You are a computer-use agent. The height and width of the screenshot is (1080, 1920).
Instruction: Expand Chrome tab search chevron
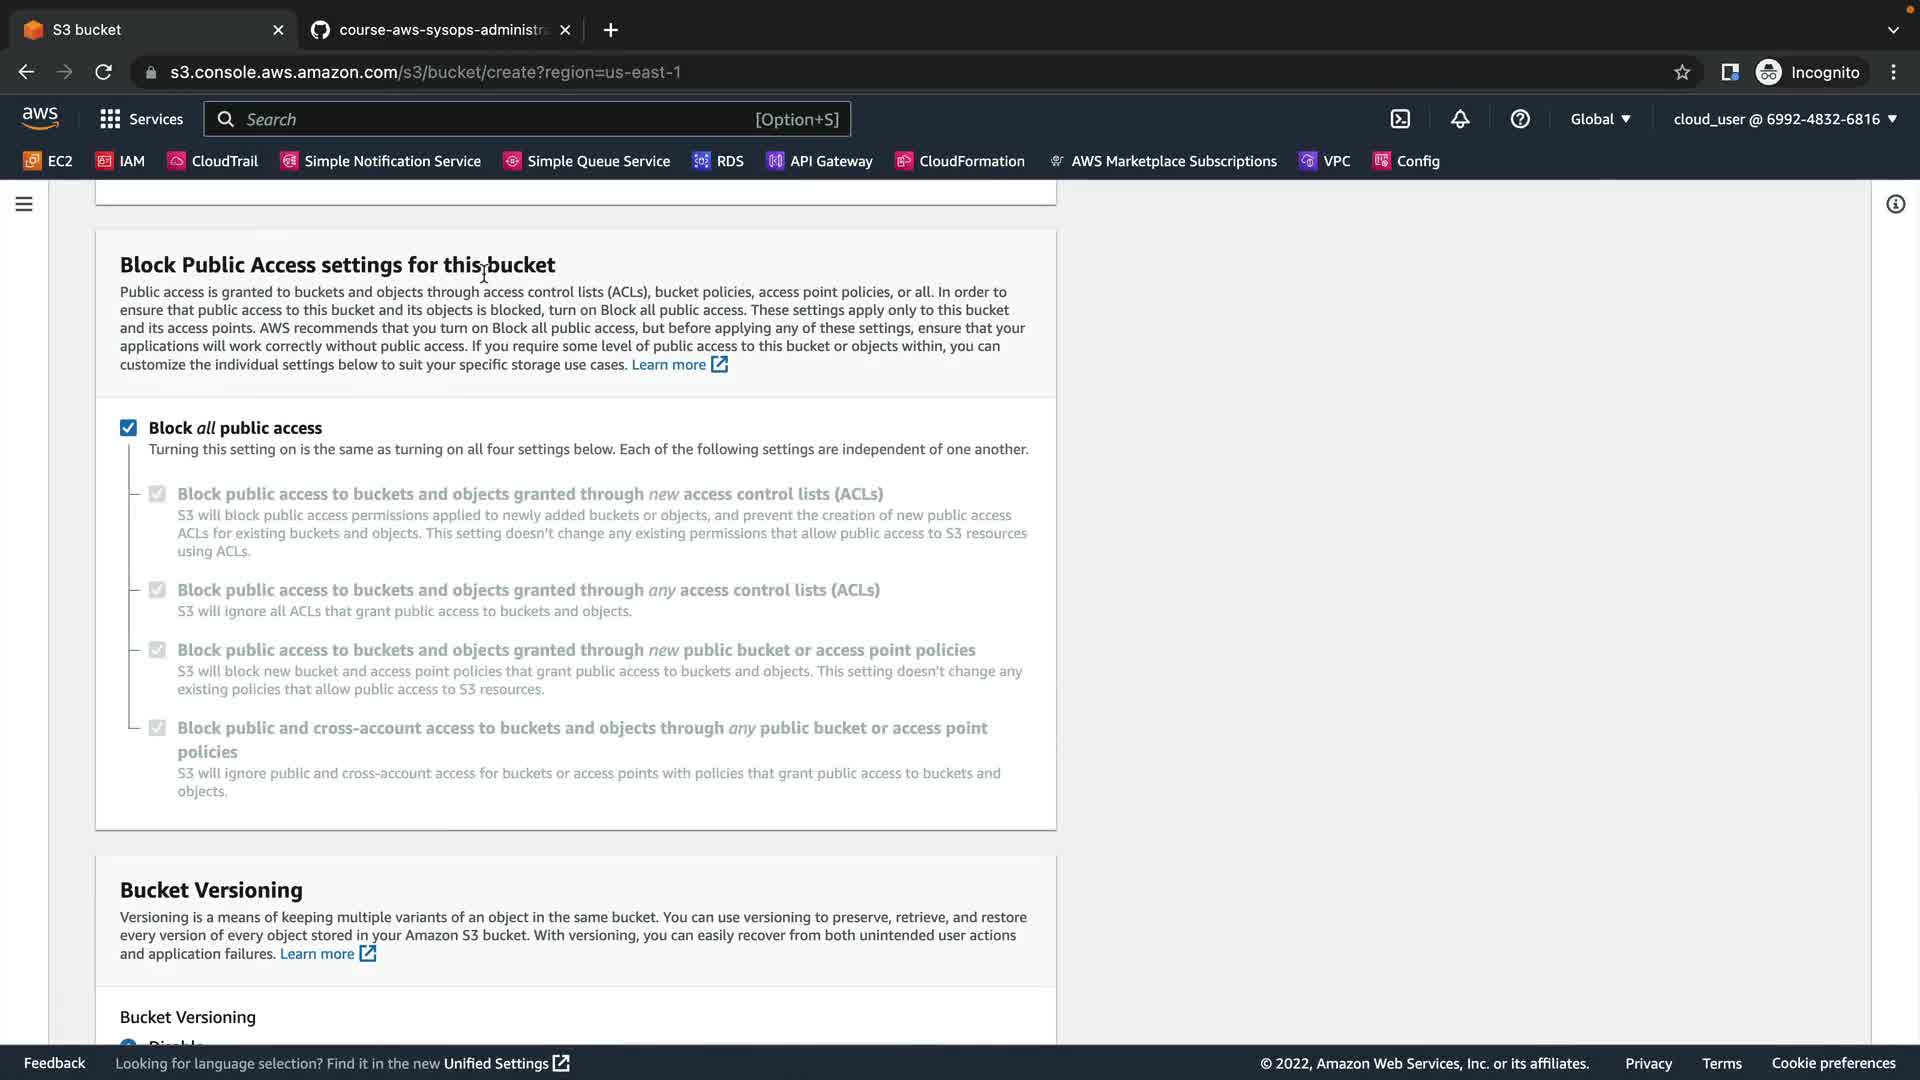[1892, 30]
